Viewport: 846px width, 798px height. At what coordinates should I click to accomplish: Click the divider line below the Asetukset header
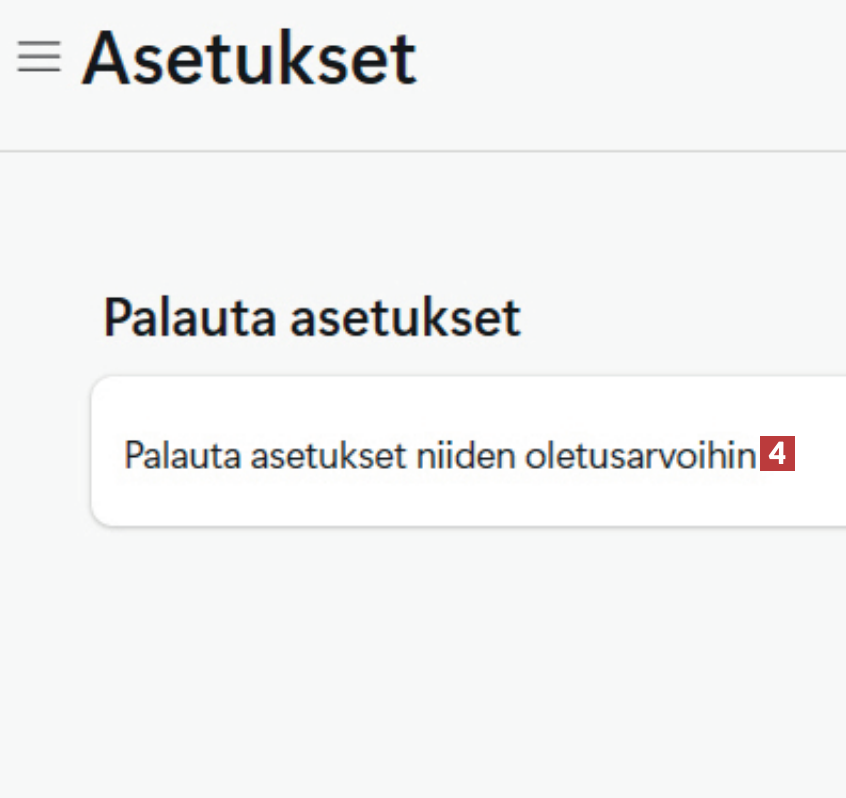423,151
